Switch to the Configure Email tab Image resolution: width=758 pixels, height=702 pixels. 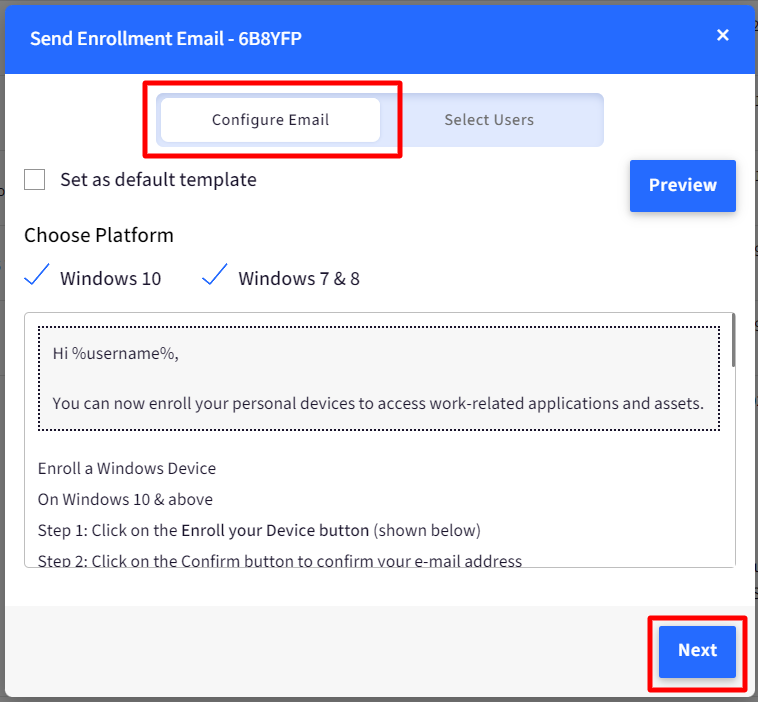(270, 120)
